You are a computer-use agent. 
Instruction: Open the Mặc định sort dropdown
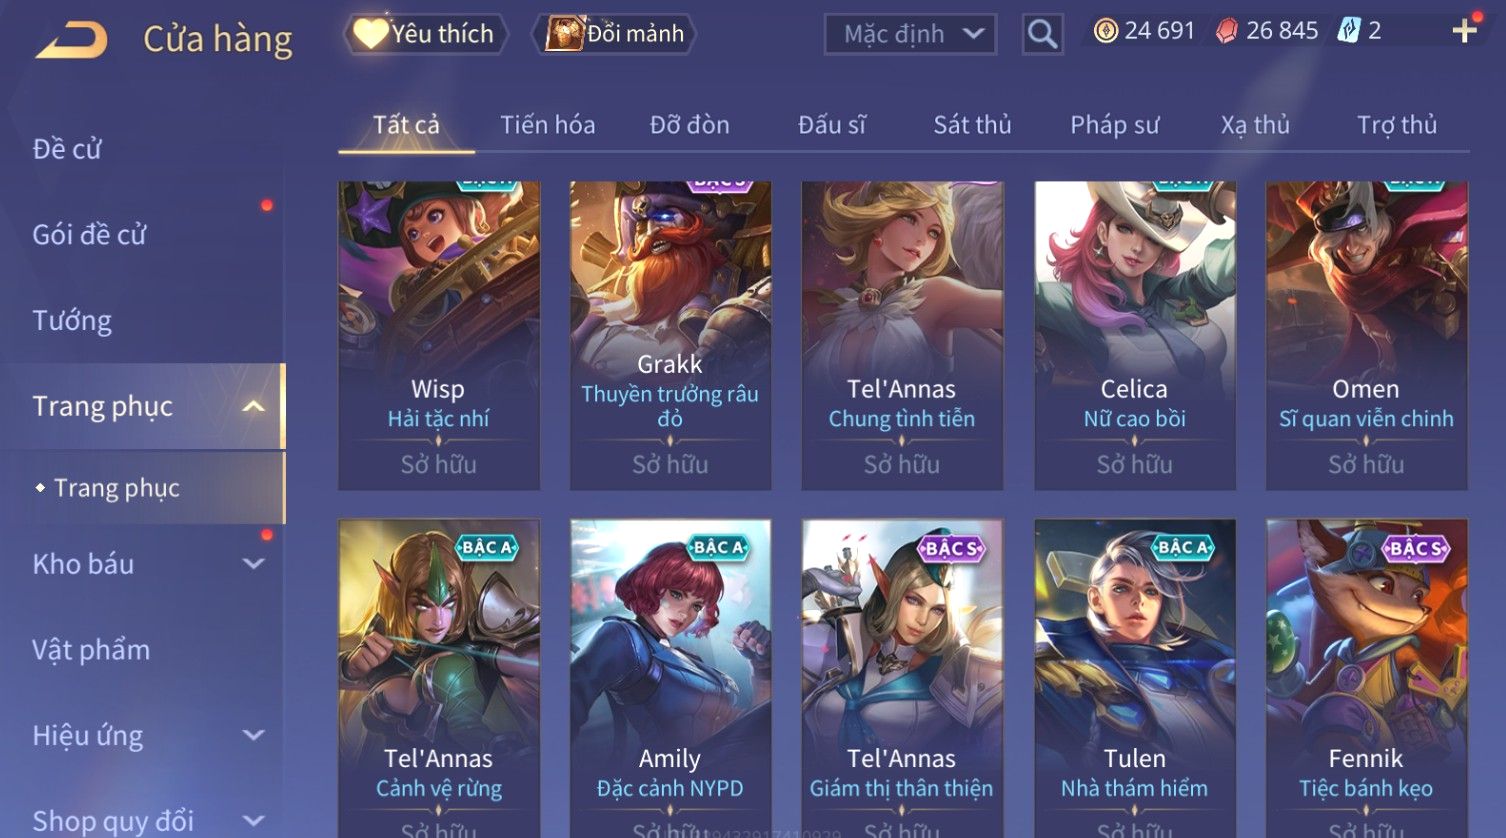point(910,34)
